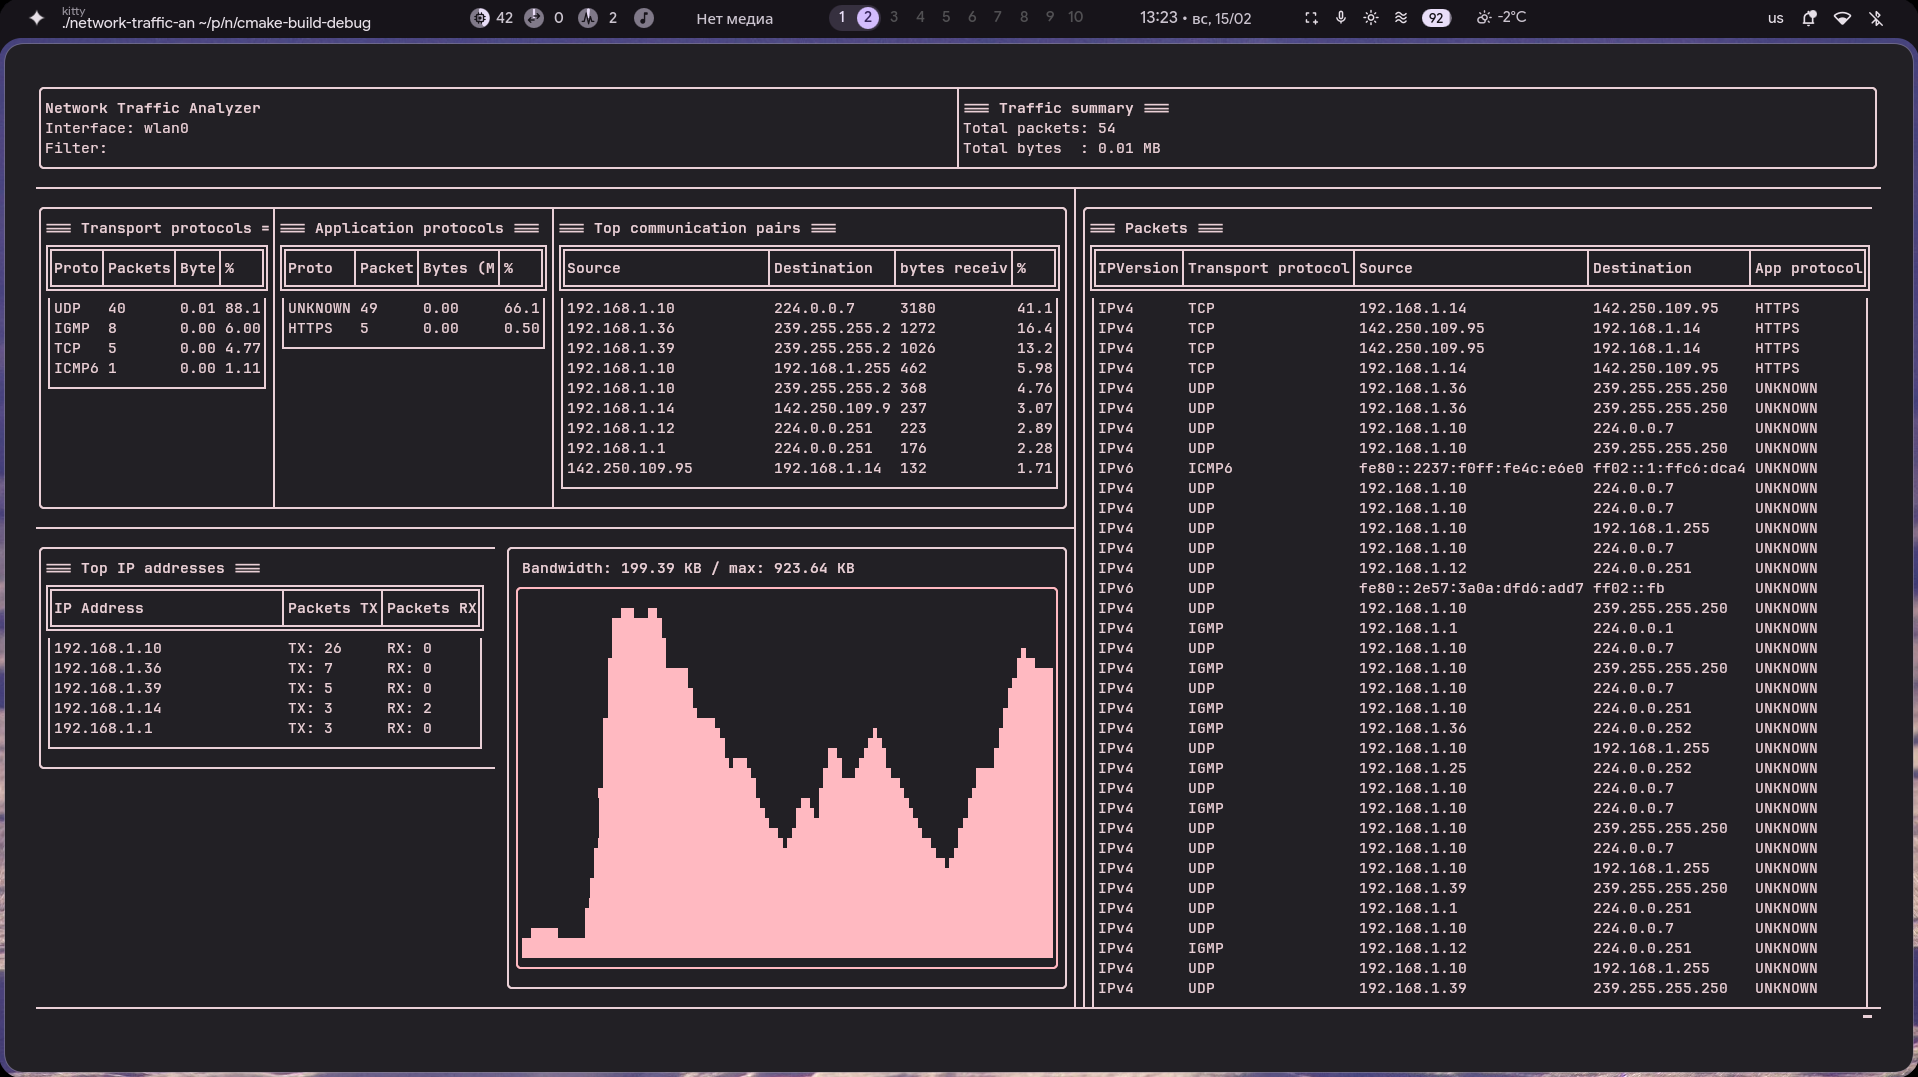Switch the keyboard layout indicator 'us'
1918x1077 pixels.
tap(1776, 18)
